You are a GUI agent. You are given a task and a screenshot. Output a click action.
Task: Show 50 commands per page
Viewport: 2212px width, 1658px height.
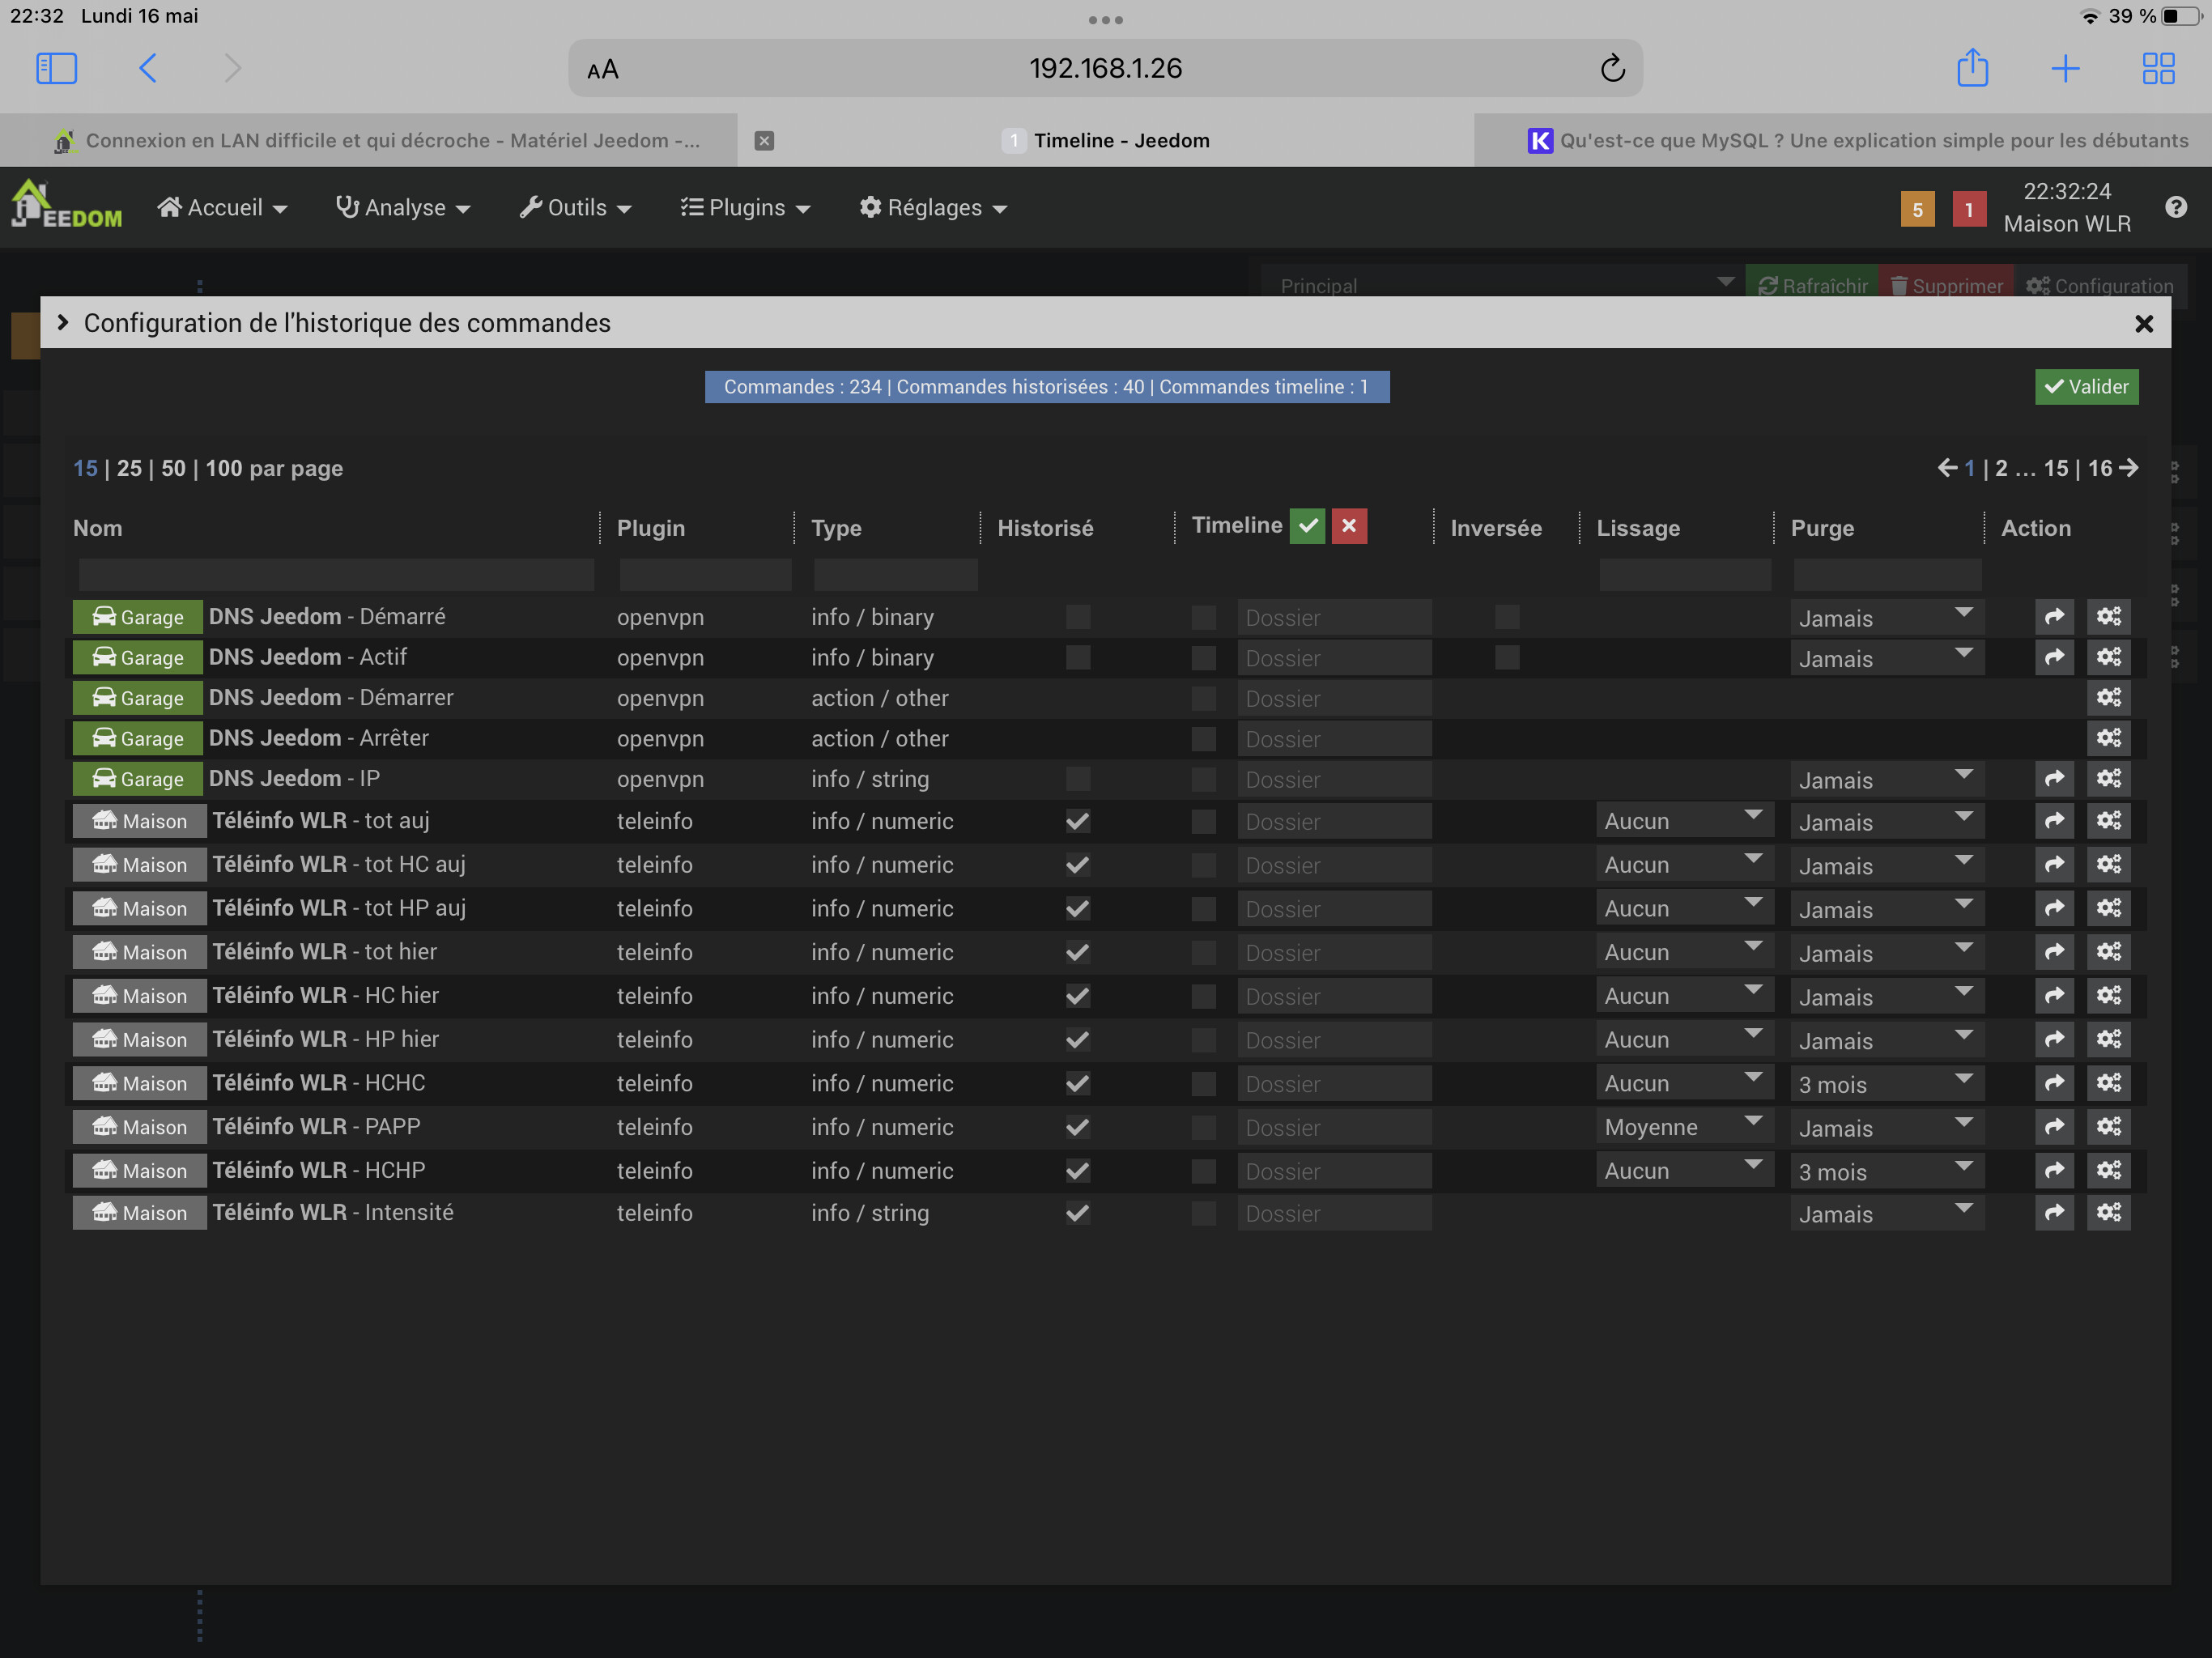(173, 469)
